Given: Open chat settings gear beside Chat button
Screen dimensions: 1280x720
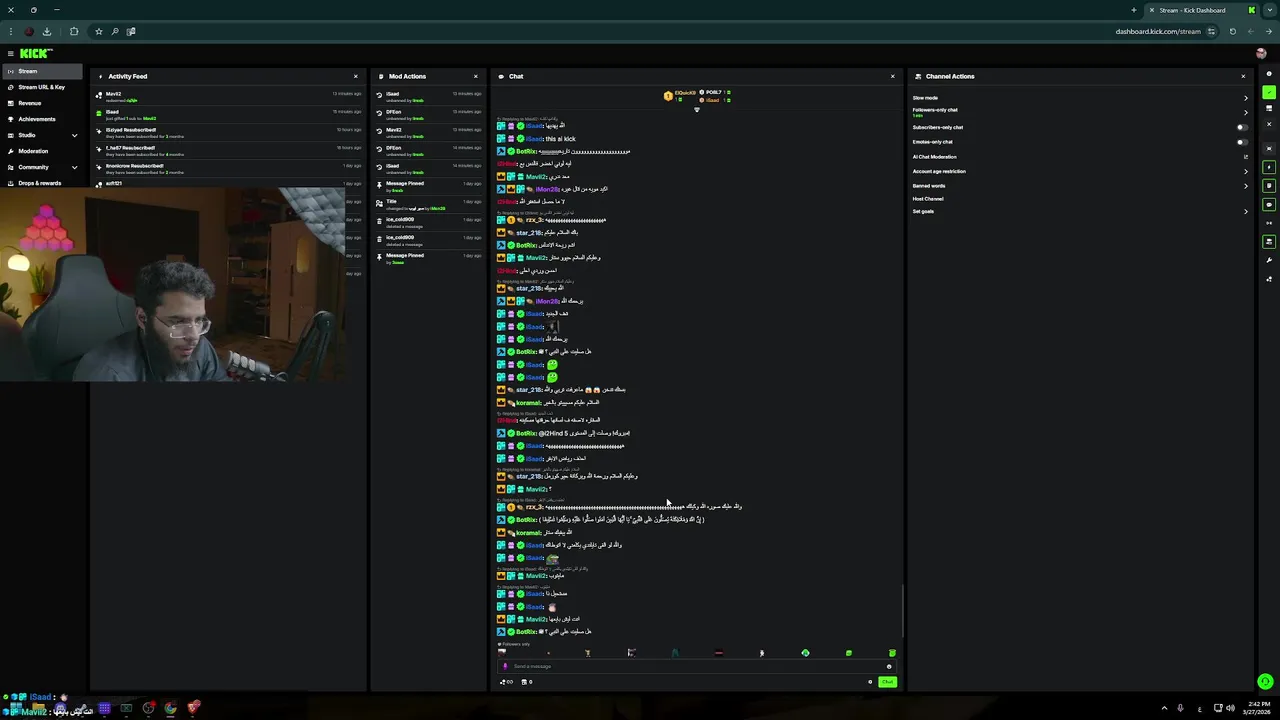Looking at the screenshot, I should 870,682.
